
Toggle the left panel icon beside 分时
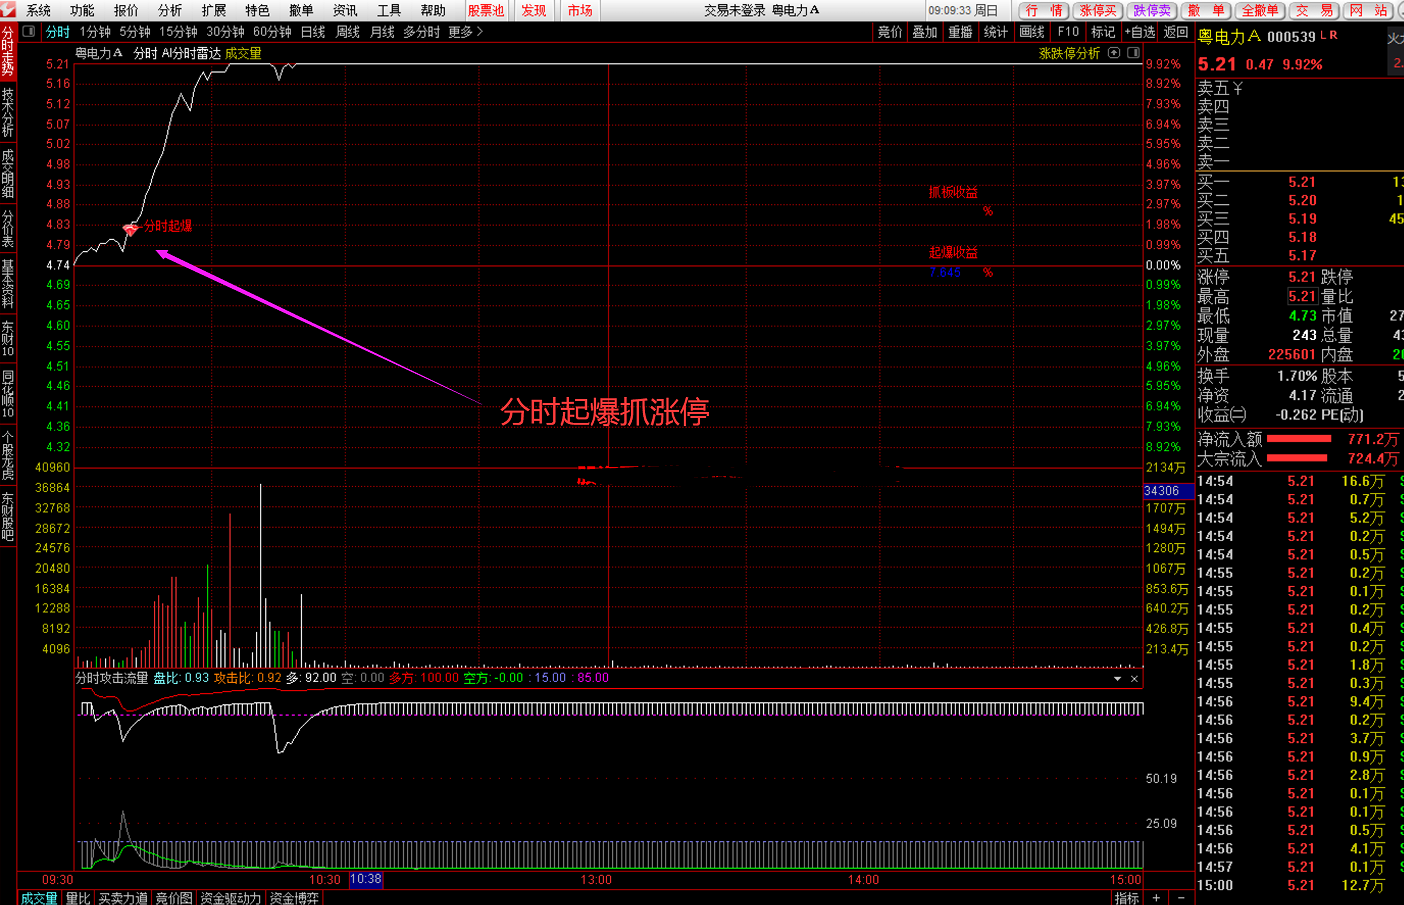(29, 32)
